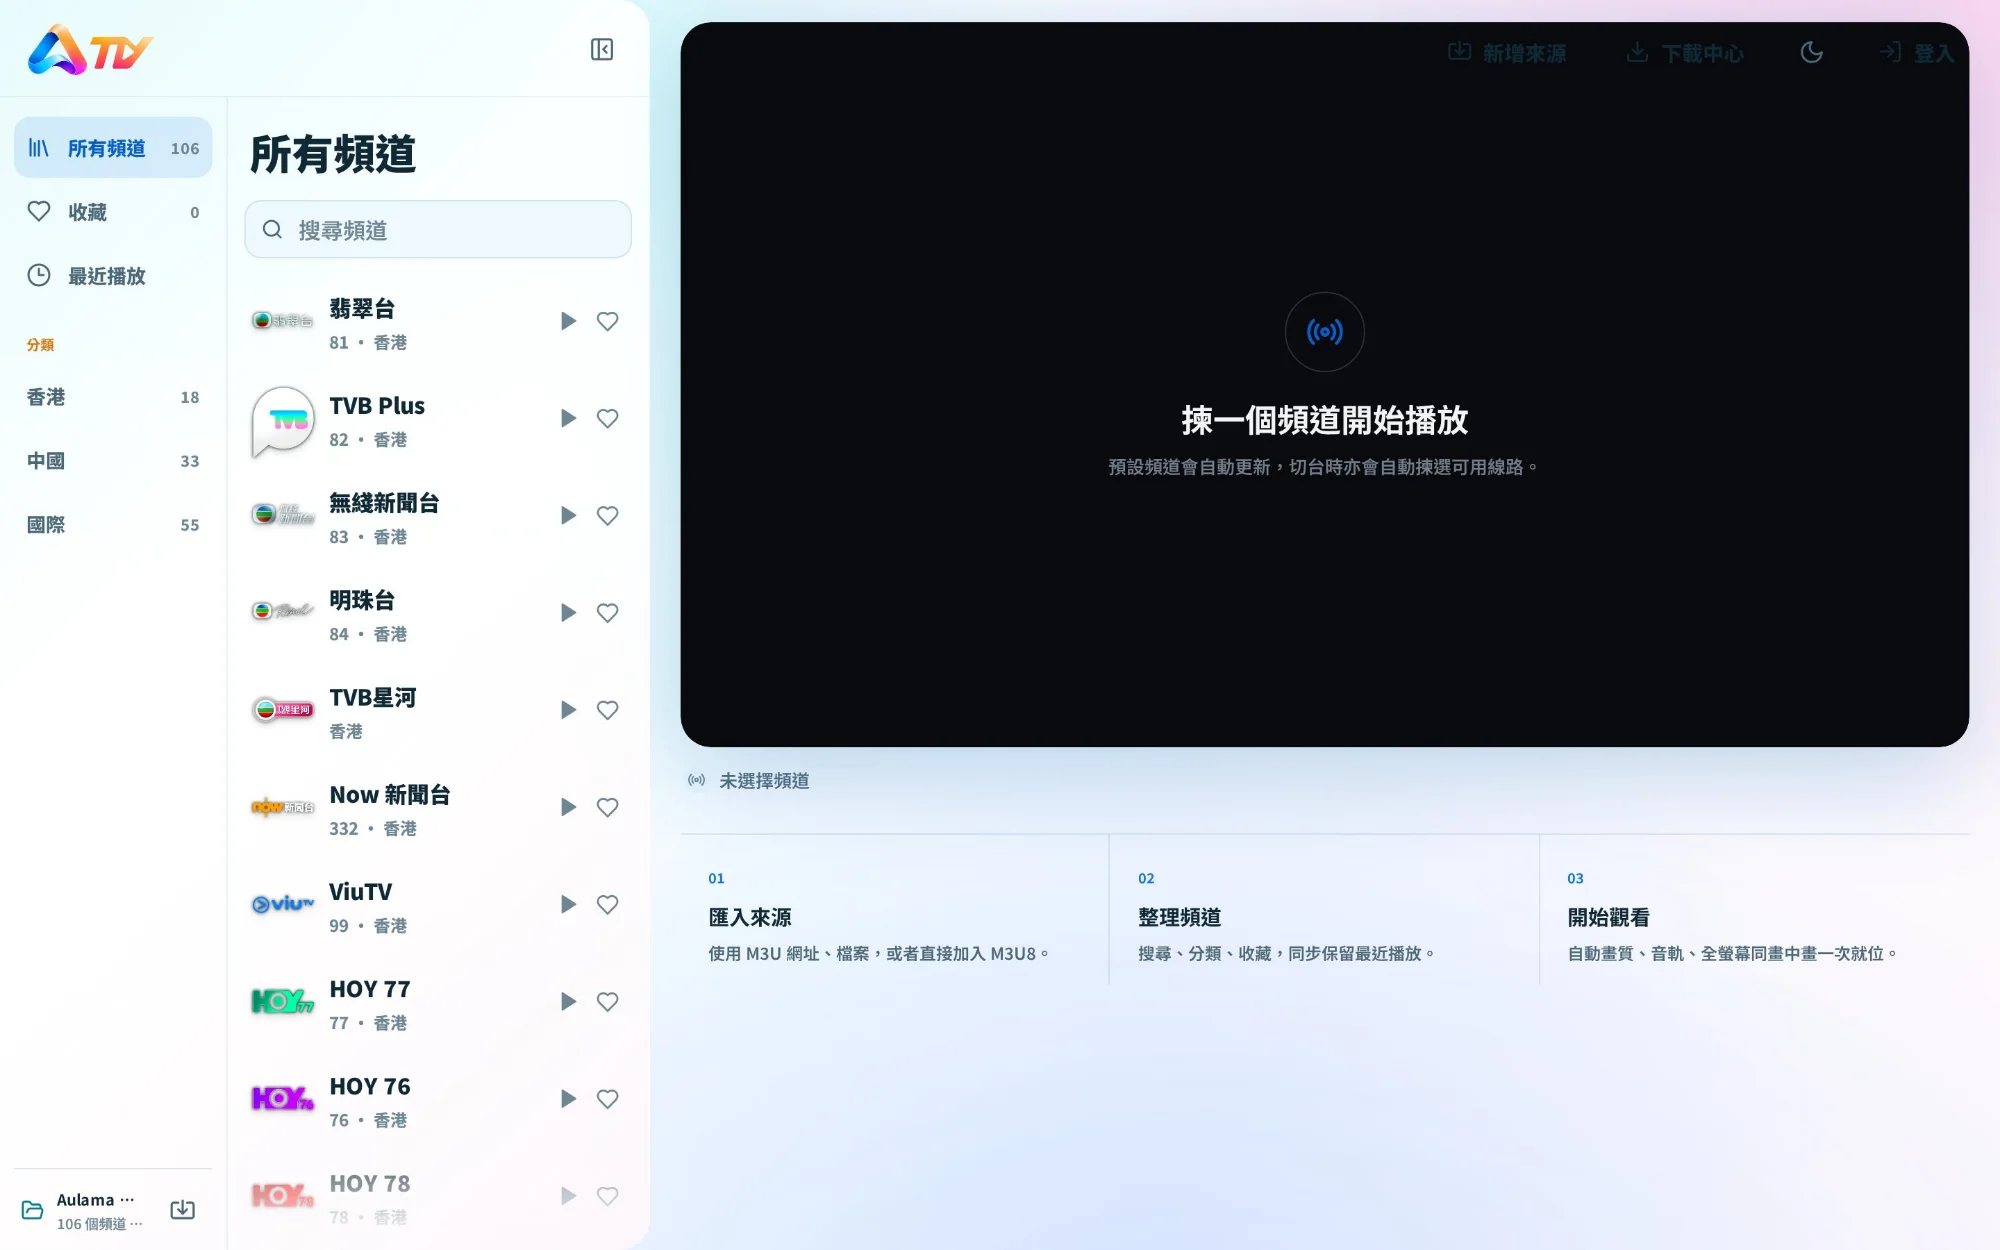Play 明珠台 channel
This screenshot has height=1250, width=2000.
coord(568,612)
